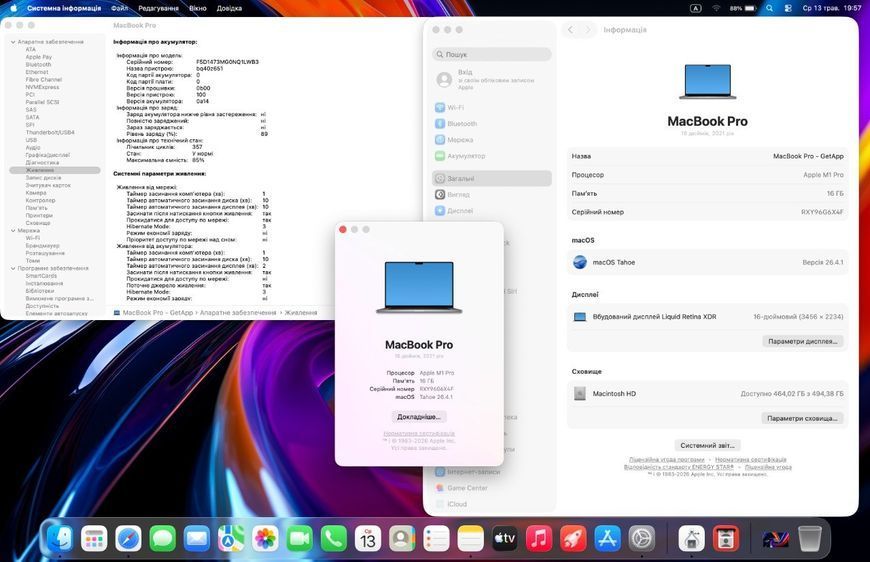
Task: Open System Settings gear in the Dock
Action: point(642,538)
